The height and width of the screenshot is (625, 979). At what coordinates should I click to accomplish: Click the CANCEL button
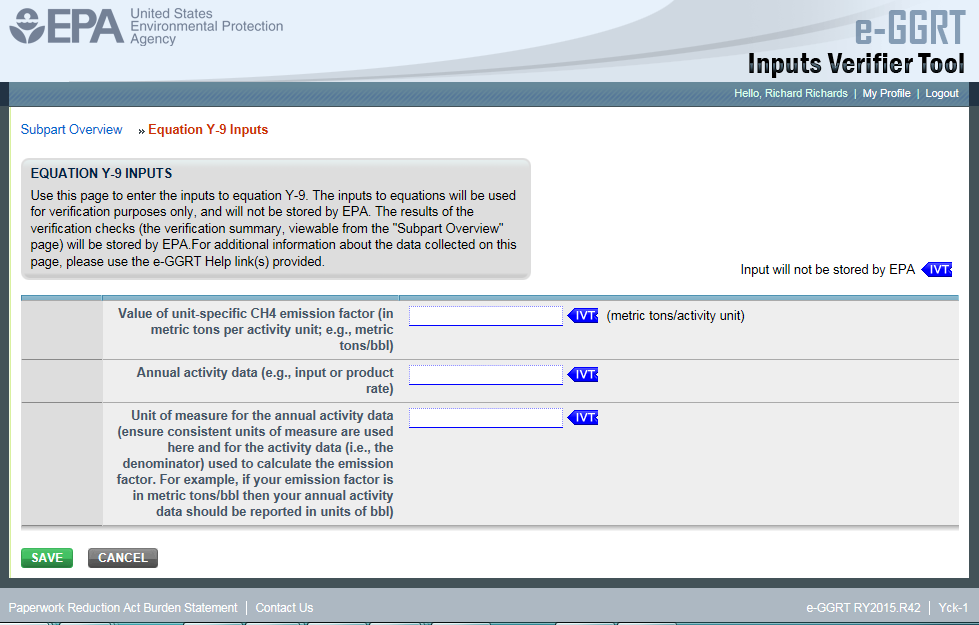tap(123, 558)
